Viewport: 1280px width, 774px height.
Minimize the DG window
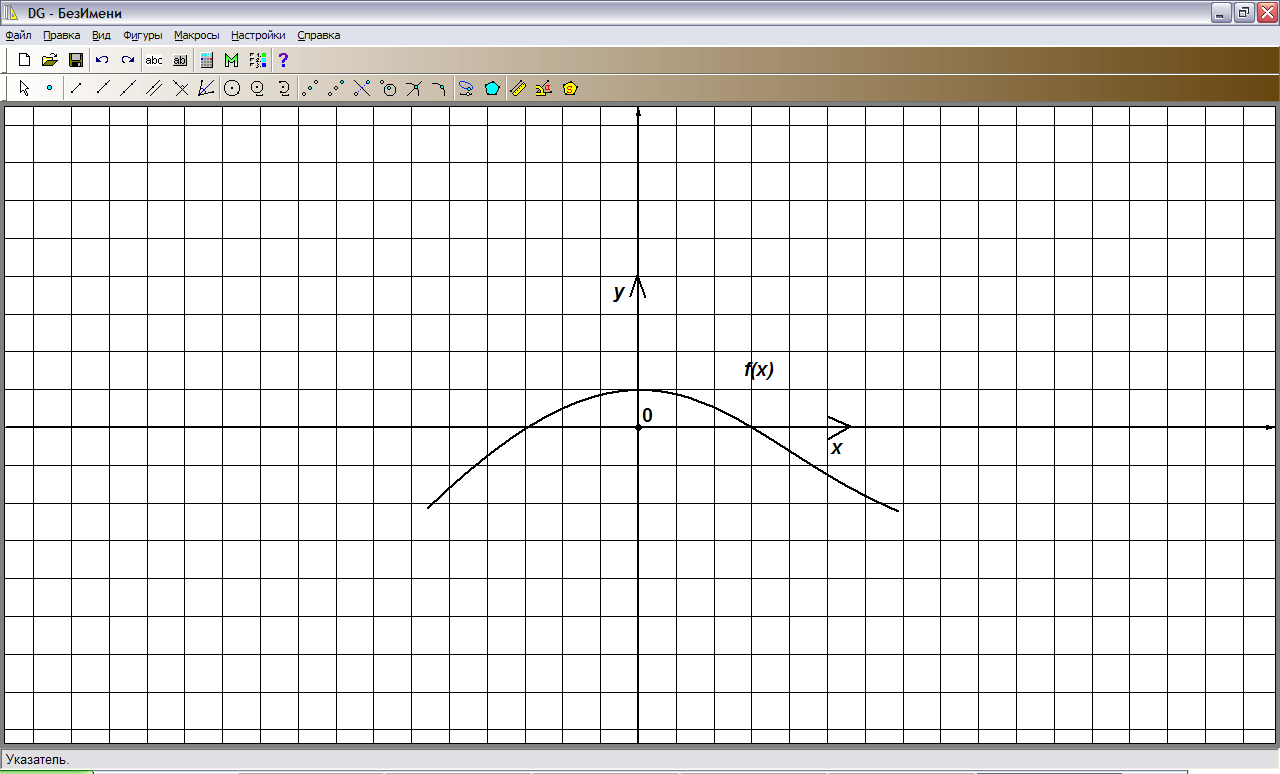pyautogui.click(x=1221, y=12)
